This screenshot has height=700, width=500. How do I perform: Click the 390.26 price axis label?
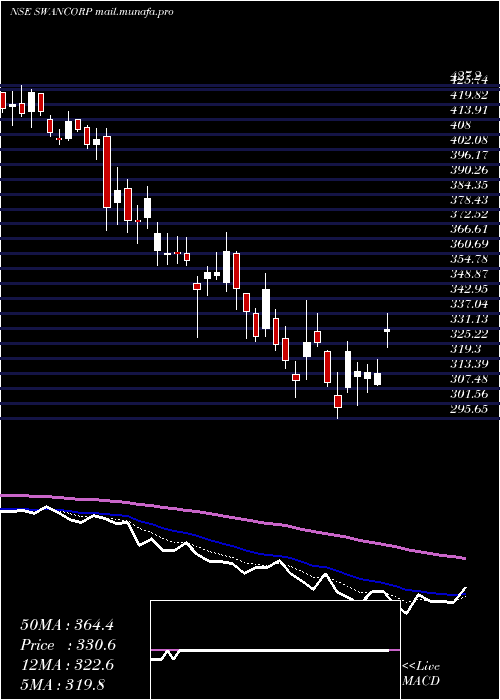[470, 170]
